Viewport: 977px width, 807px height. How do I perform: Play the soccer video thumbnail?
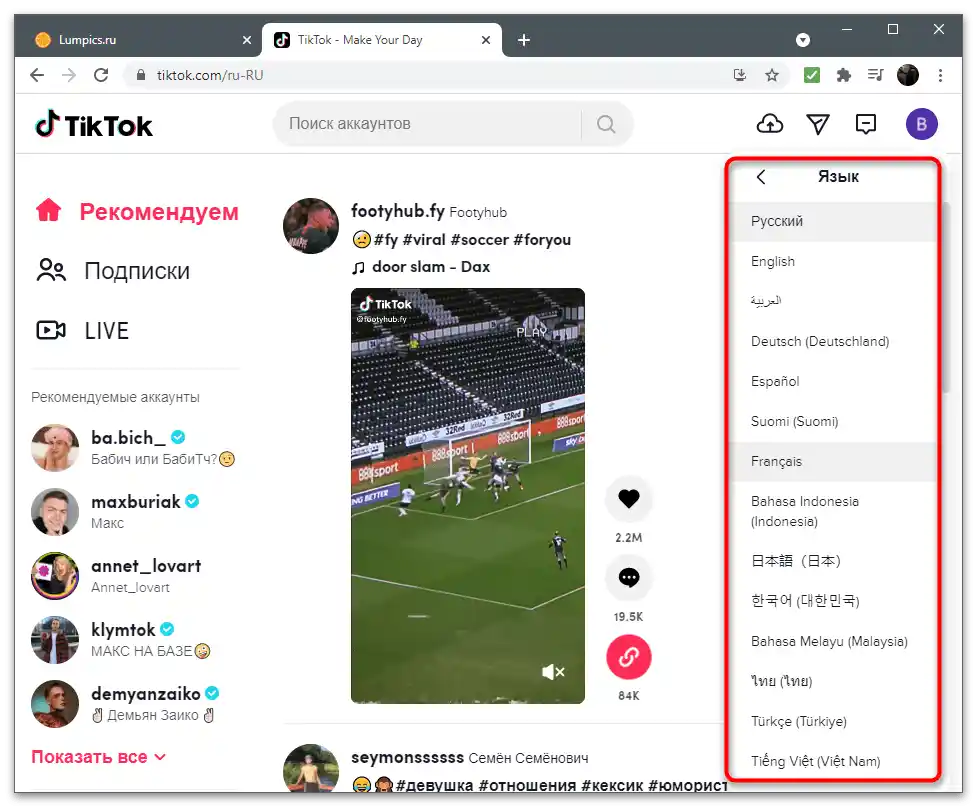point(468,496)
